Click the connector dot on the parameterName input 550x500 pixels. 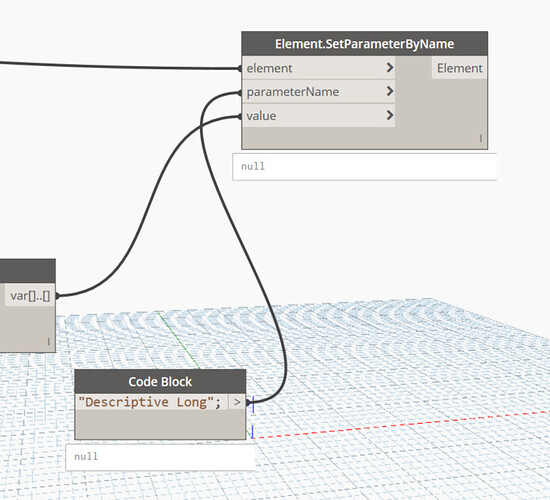coord(240,93)
